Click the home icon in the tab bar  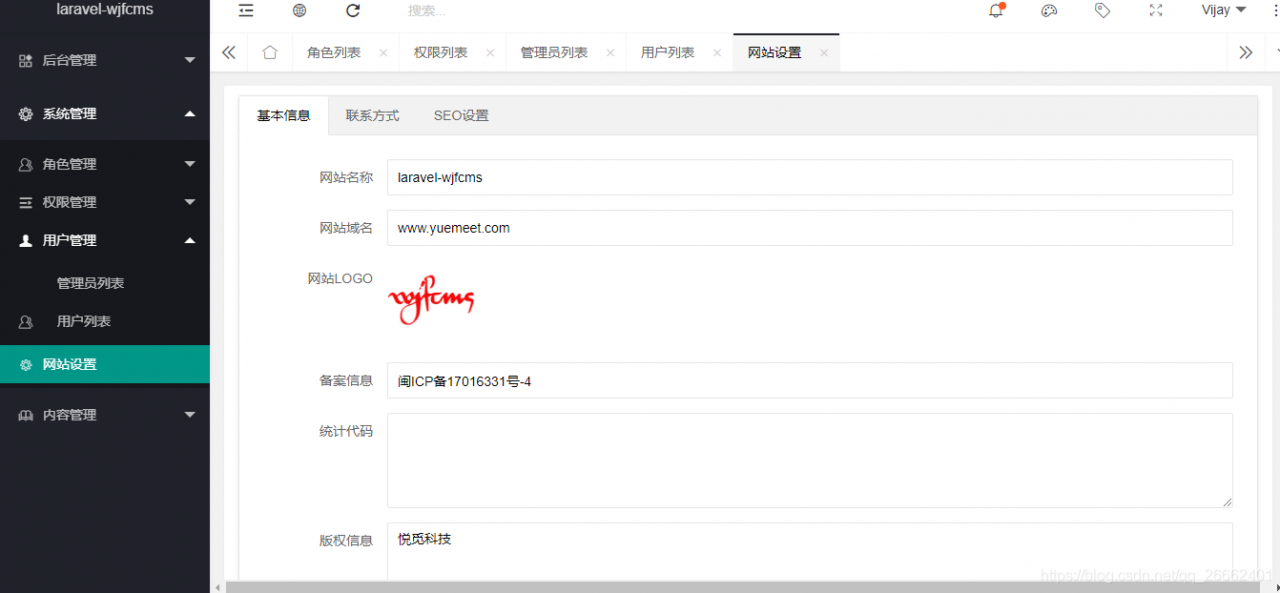269,51
